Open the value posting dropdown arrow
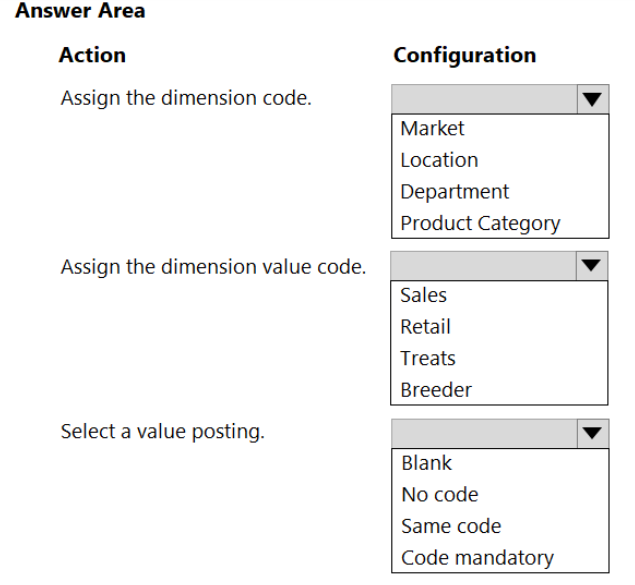 592,434
